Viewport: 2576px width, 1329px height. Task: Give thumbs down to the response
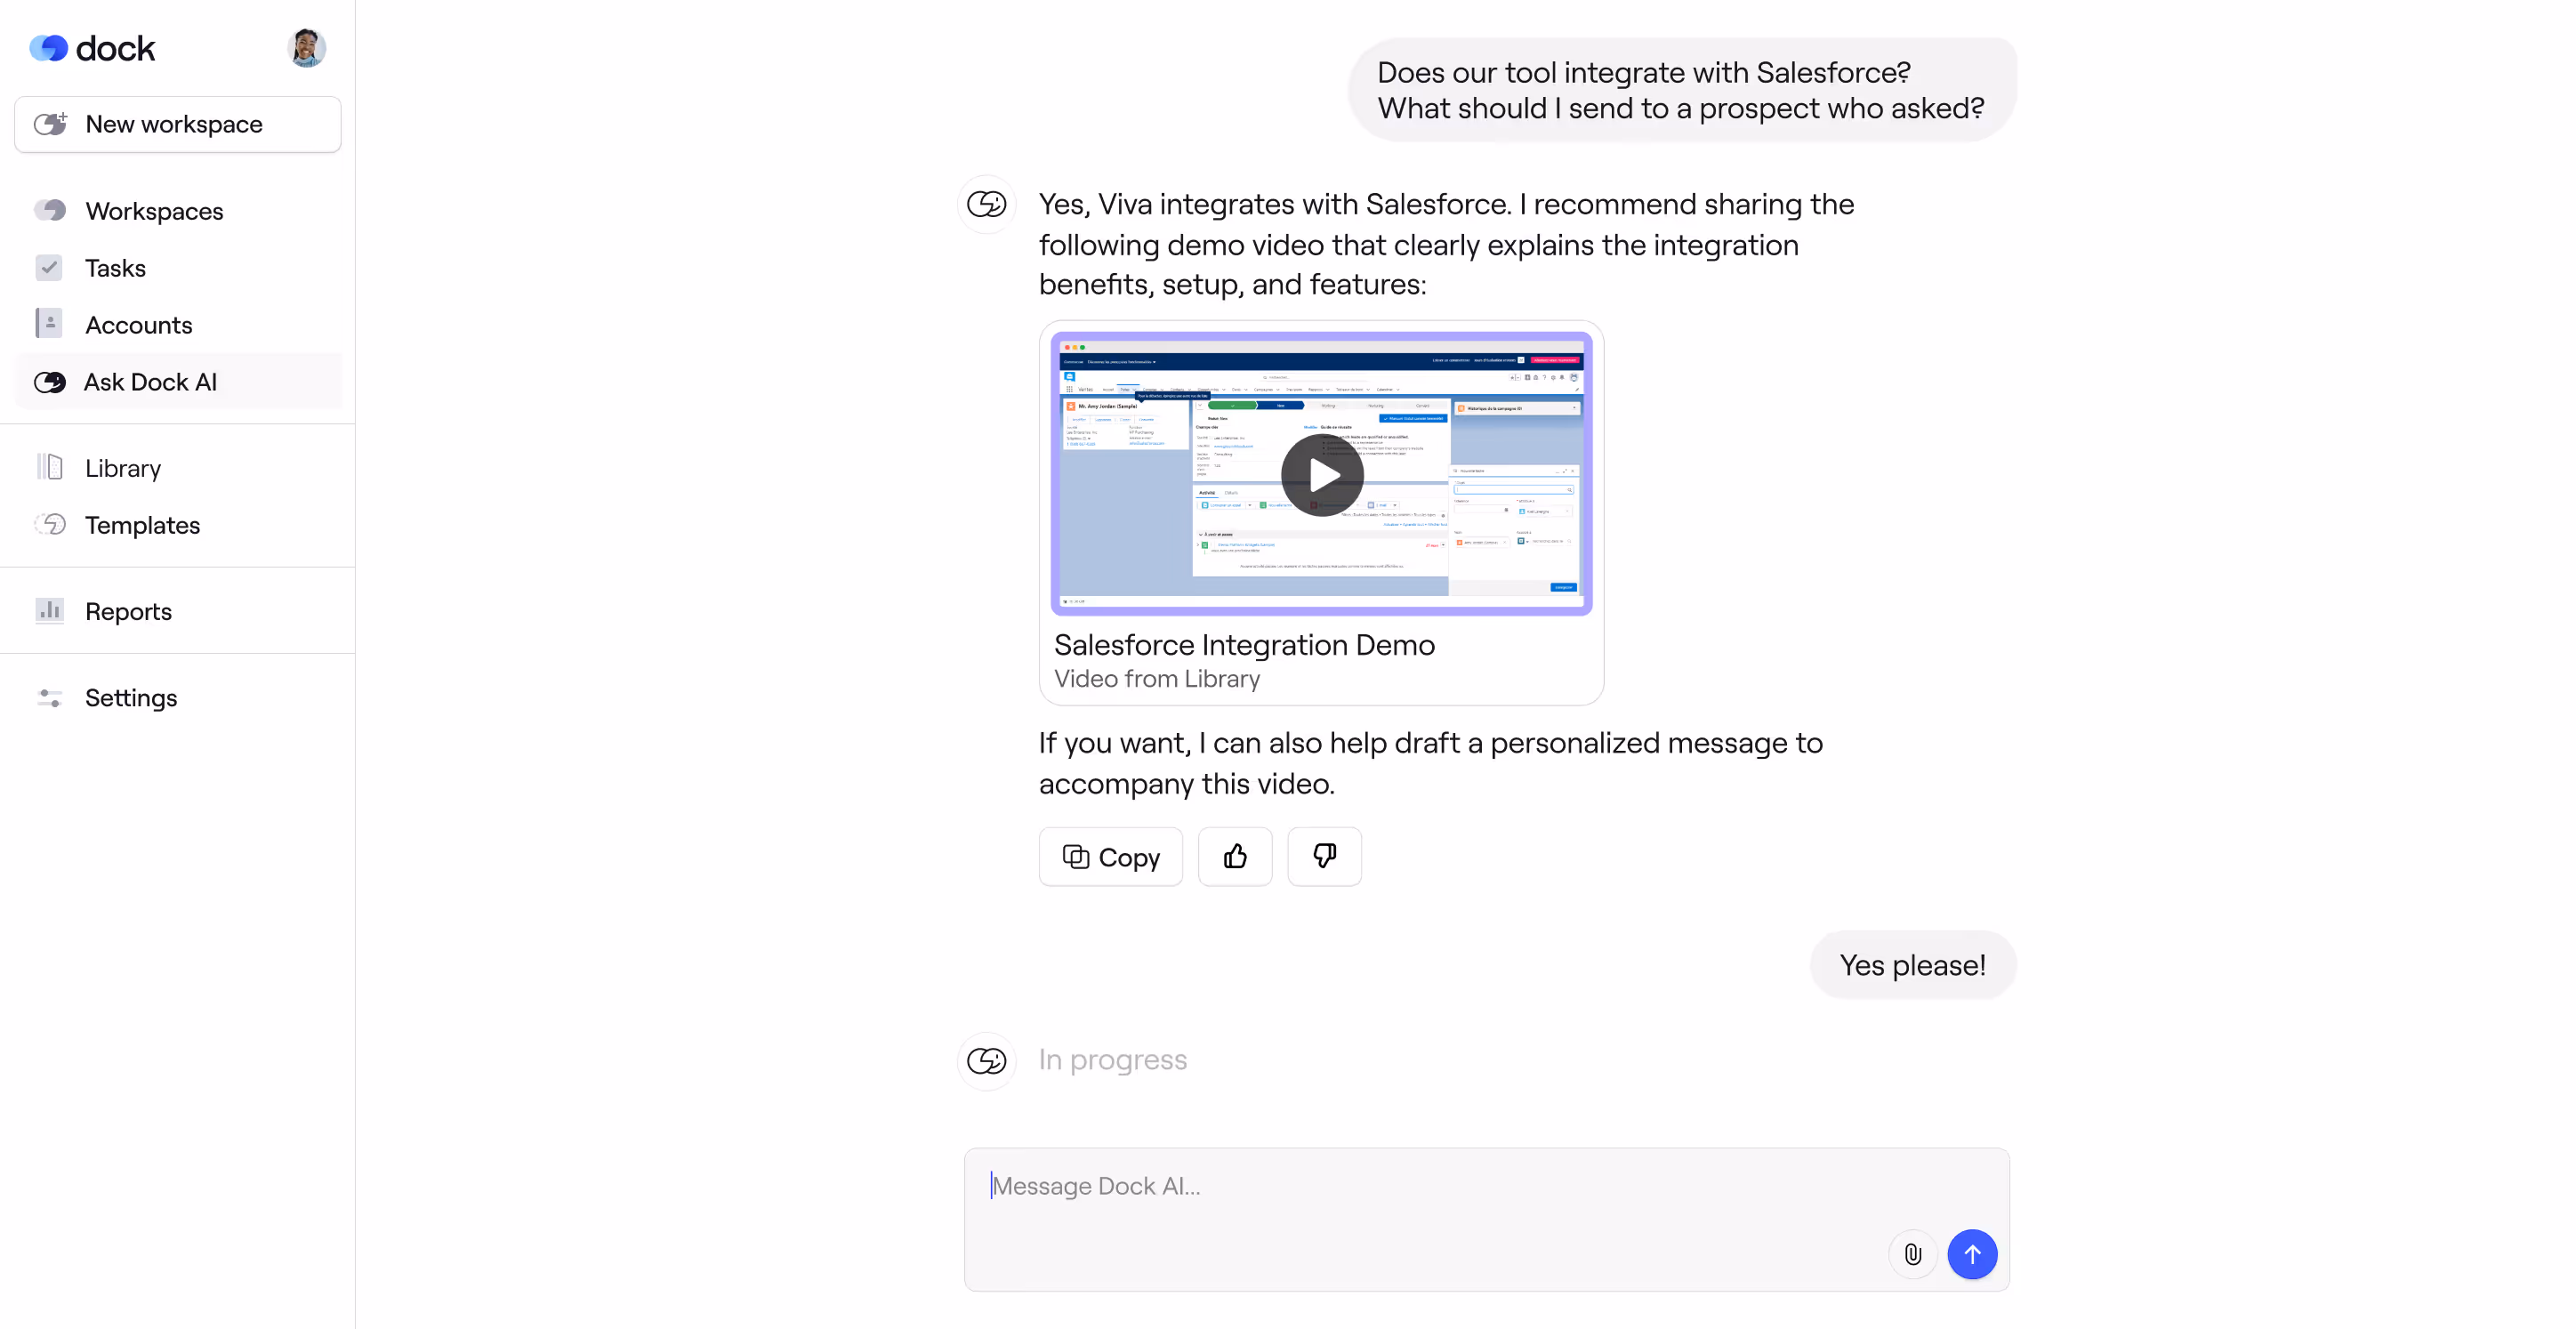(1324, 857)
